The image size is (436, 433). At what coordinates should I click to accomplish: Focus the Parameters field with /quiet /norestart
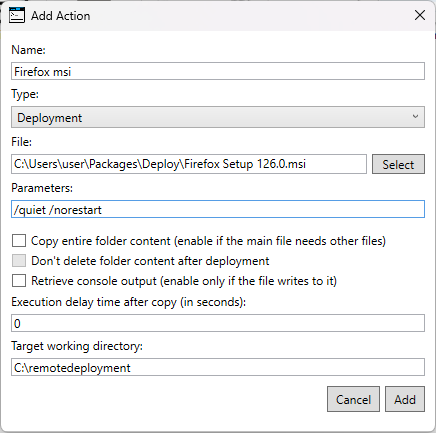(x=218, y=209)
